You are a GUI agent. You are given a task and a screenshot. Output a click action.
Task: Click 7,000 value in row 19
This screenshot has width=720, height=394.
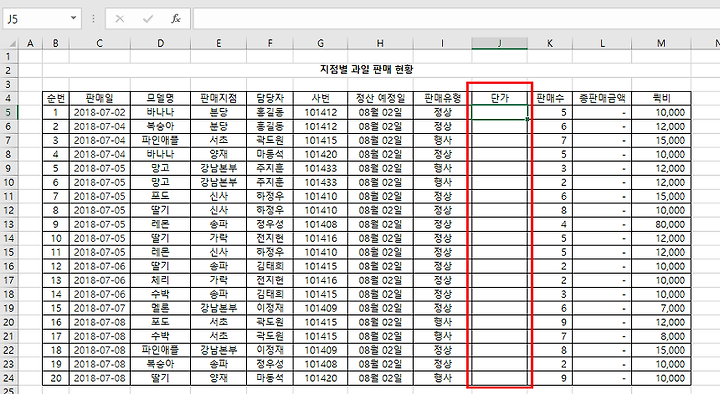661,308
